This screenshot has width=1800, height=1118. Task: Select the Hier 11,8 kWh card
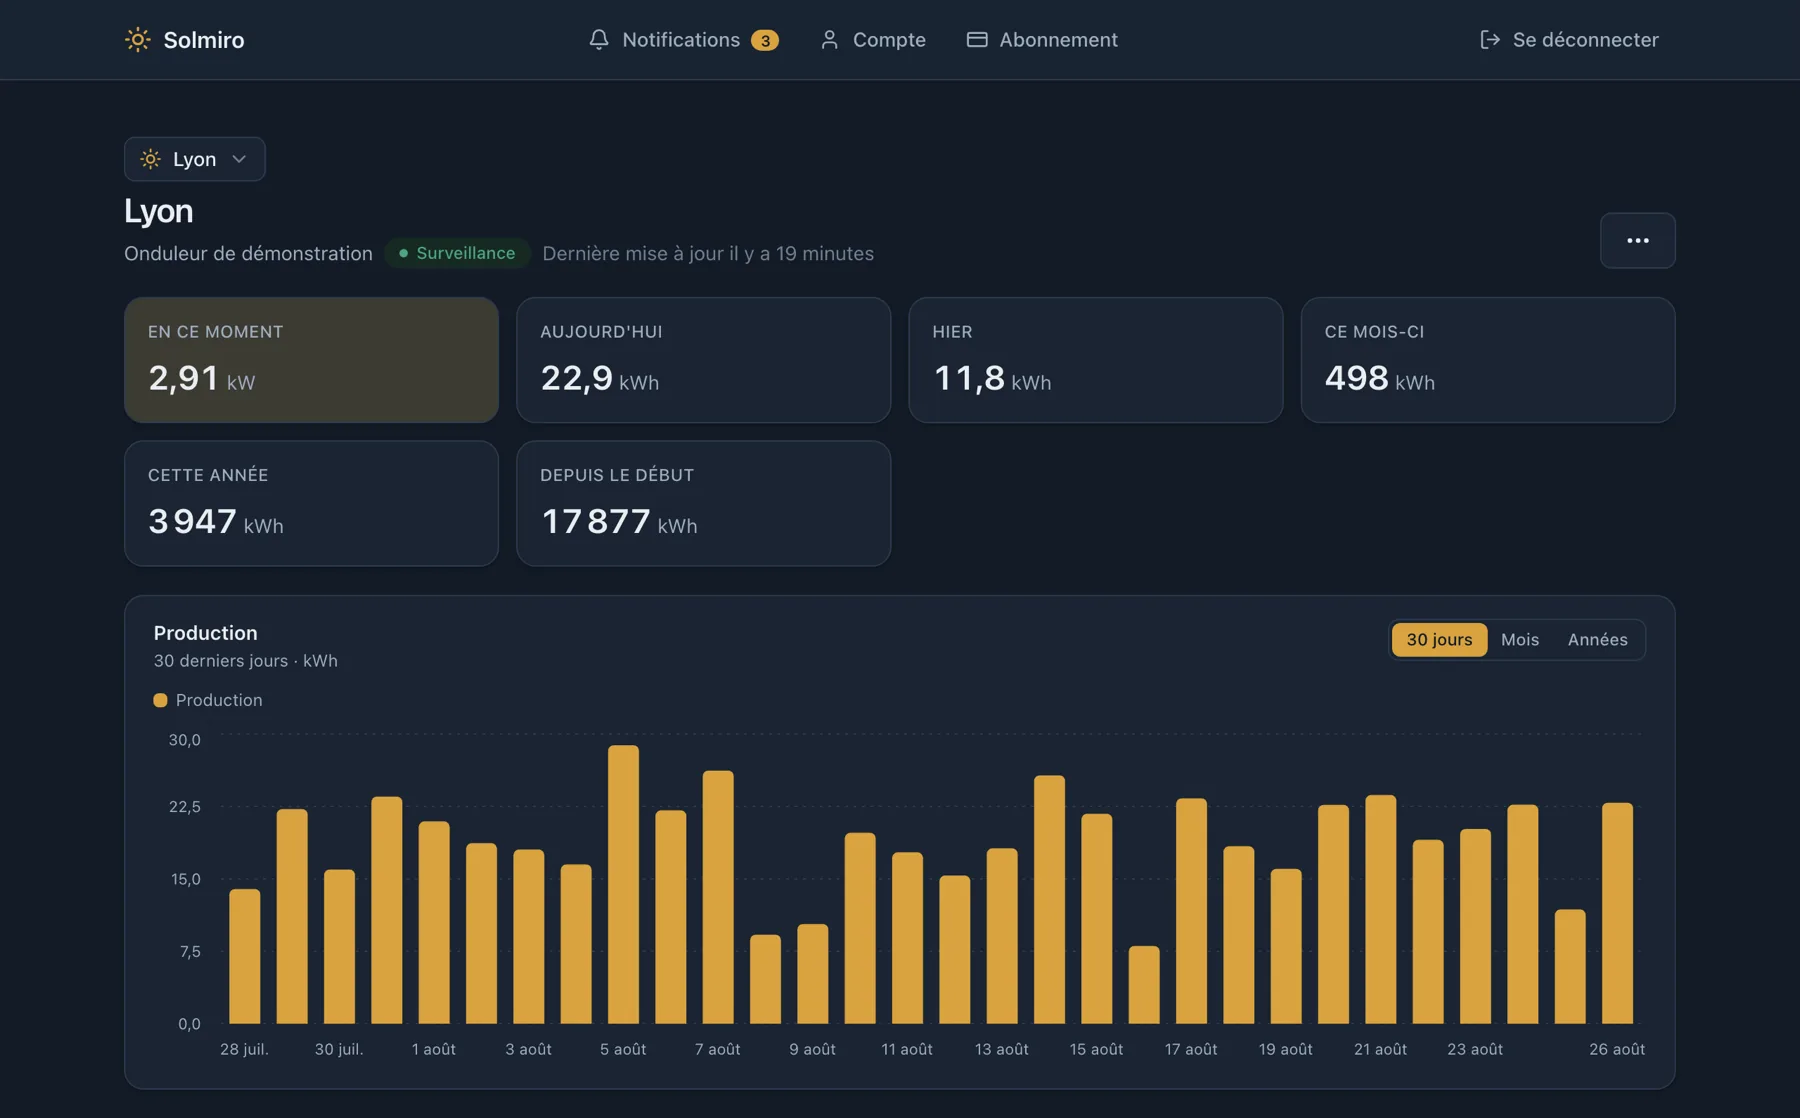(x=1095, y=360)
